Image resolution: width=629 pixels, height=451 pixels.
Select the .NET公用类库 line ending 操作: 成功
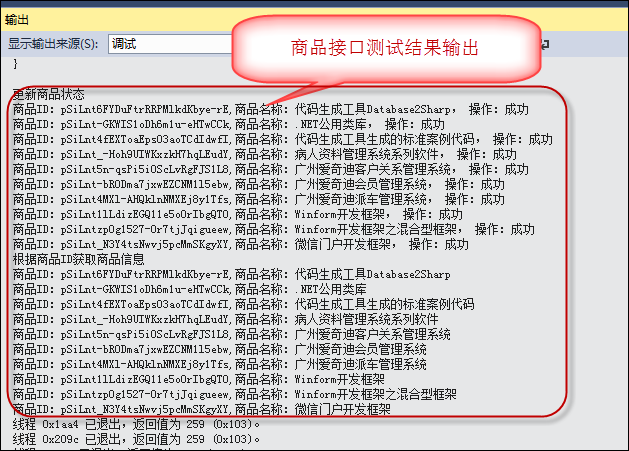[x=229, y=124]
